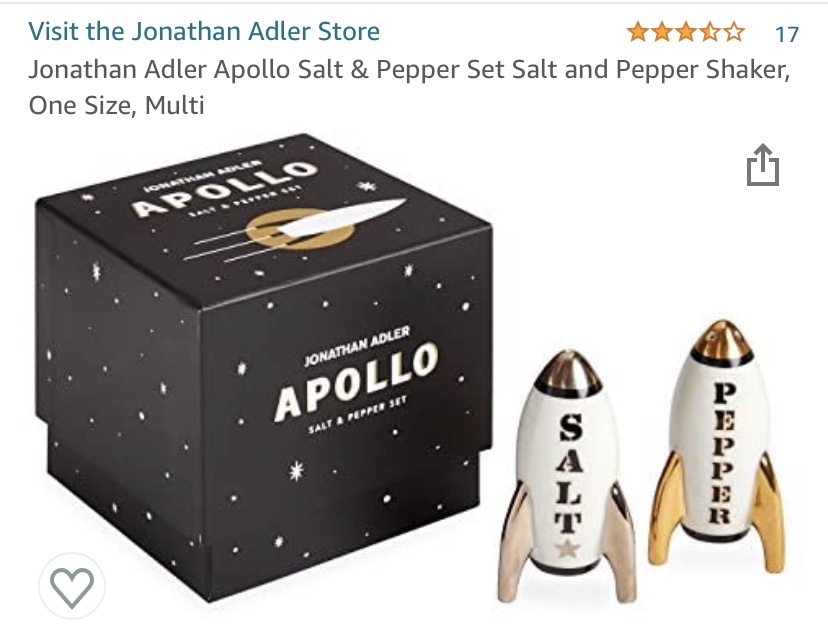828x633 pixels.
Task: Add item to wishlist with heart icon
Action: 72,586
